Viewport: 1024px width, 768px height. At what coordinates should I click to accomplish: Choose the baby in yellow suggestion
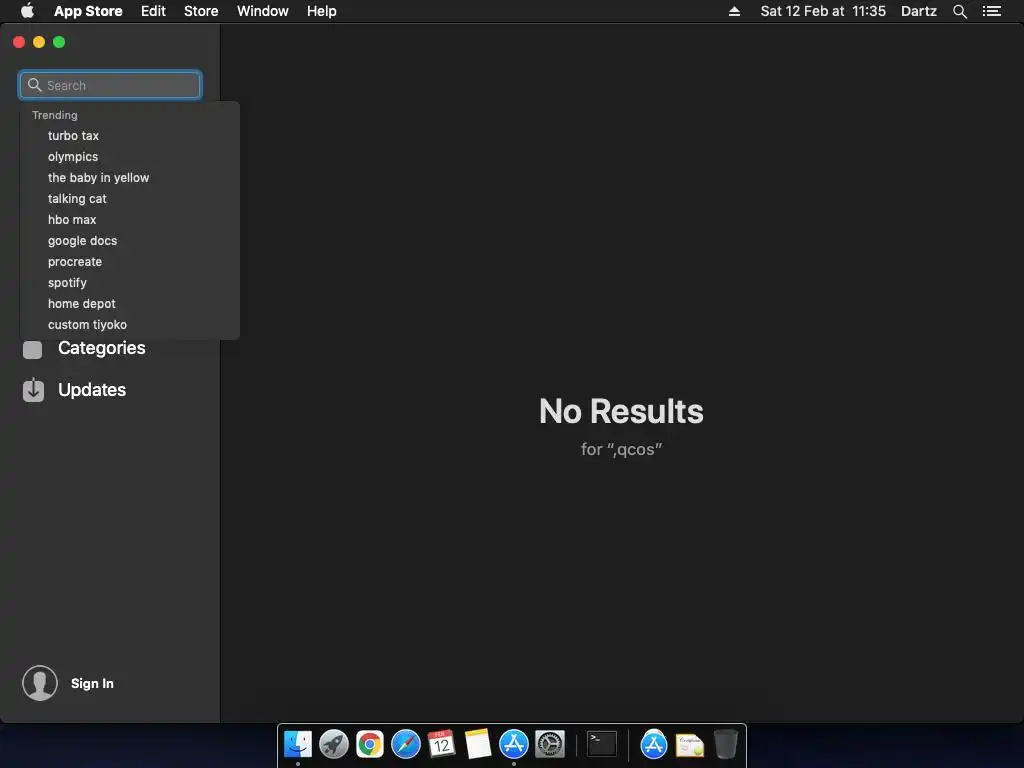(98, 178)
